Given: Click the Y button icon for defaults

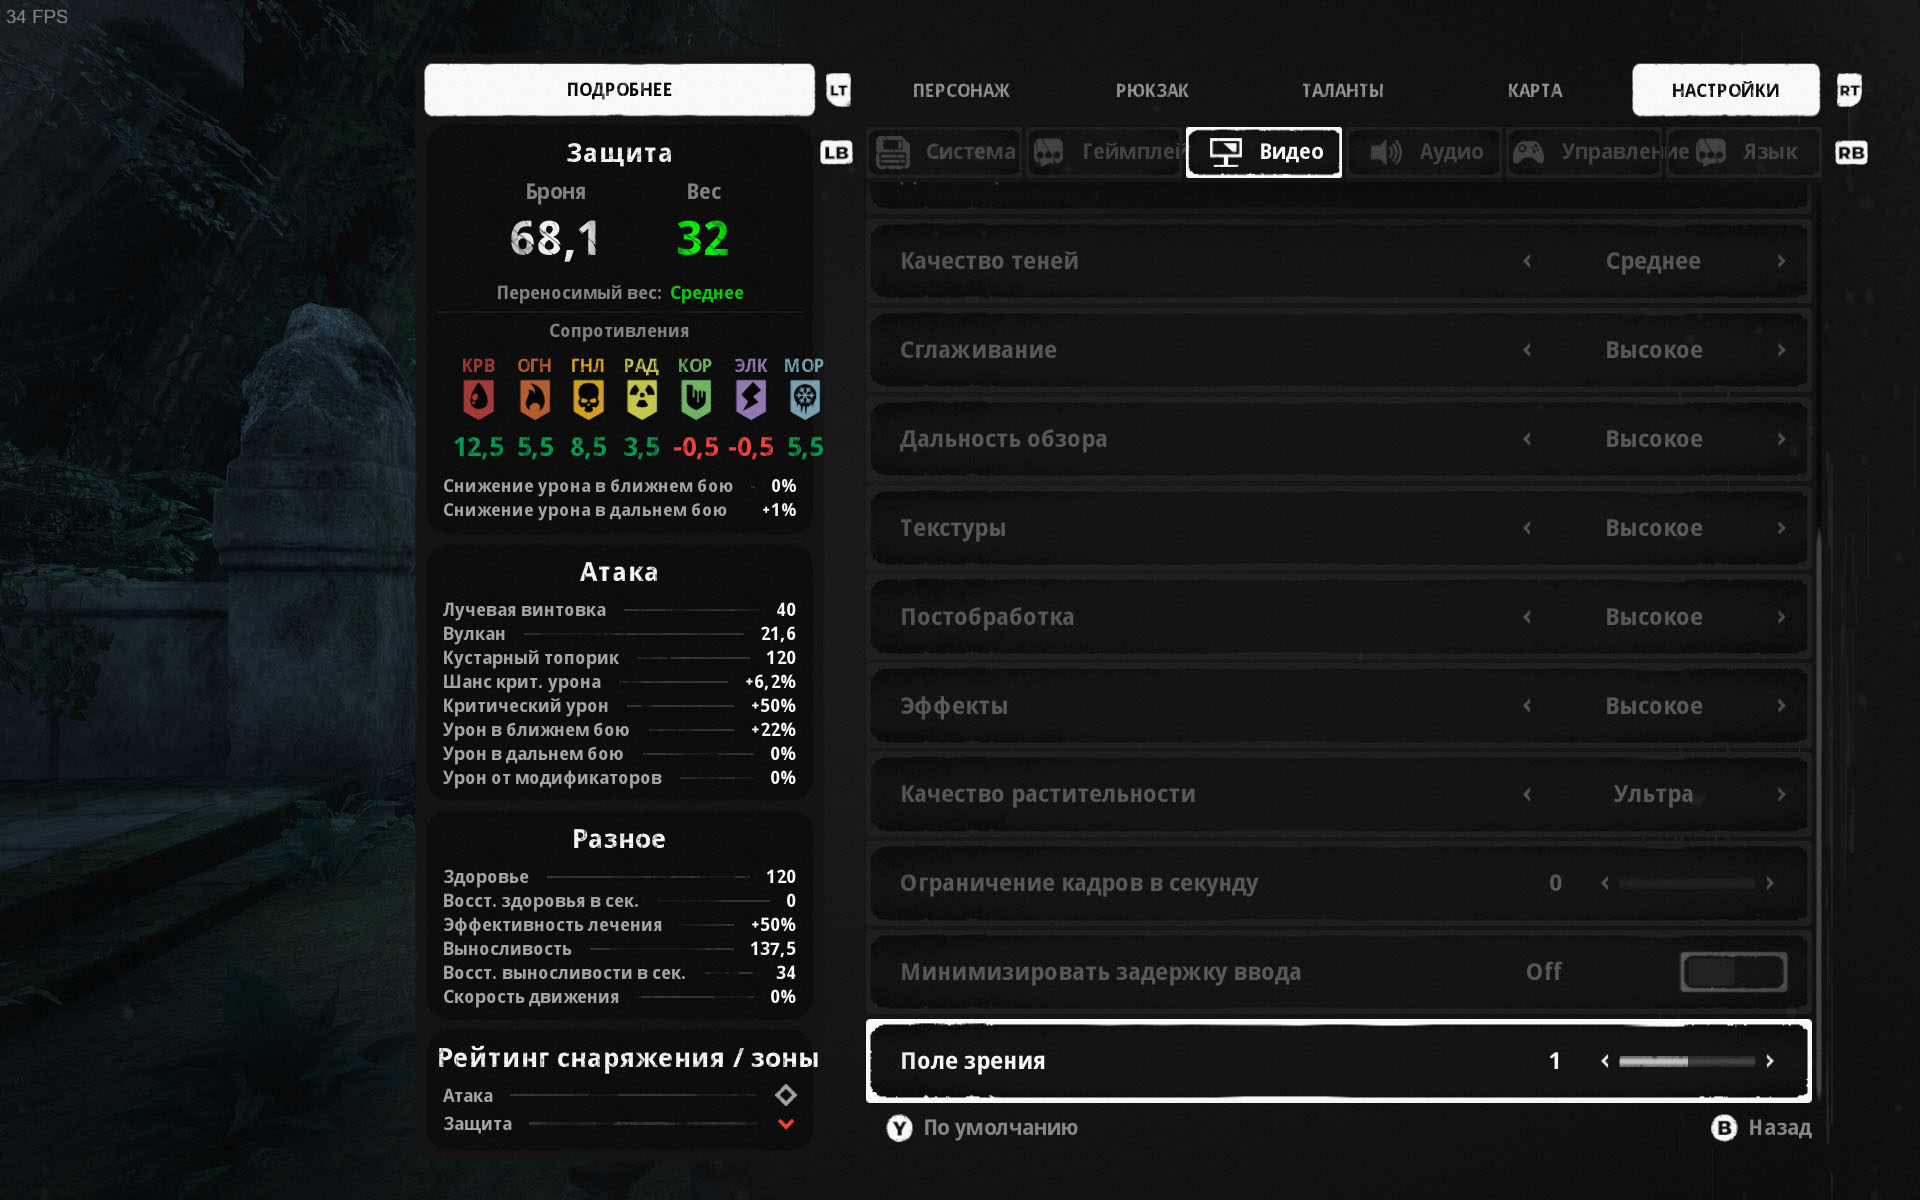Looking at the screenshot, I should coord(899,1128).
